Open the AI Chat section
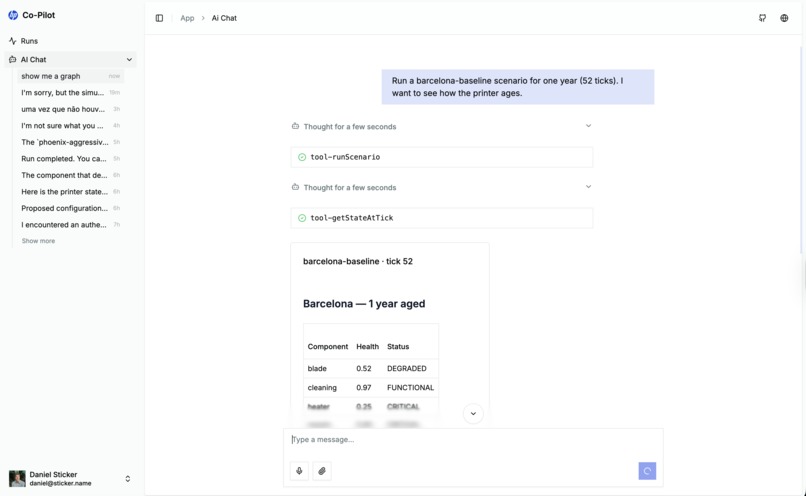 point(70,60)
